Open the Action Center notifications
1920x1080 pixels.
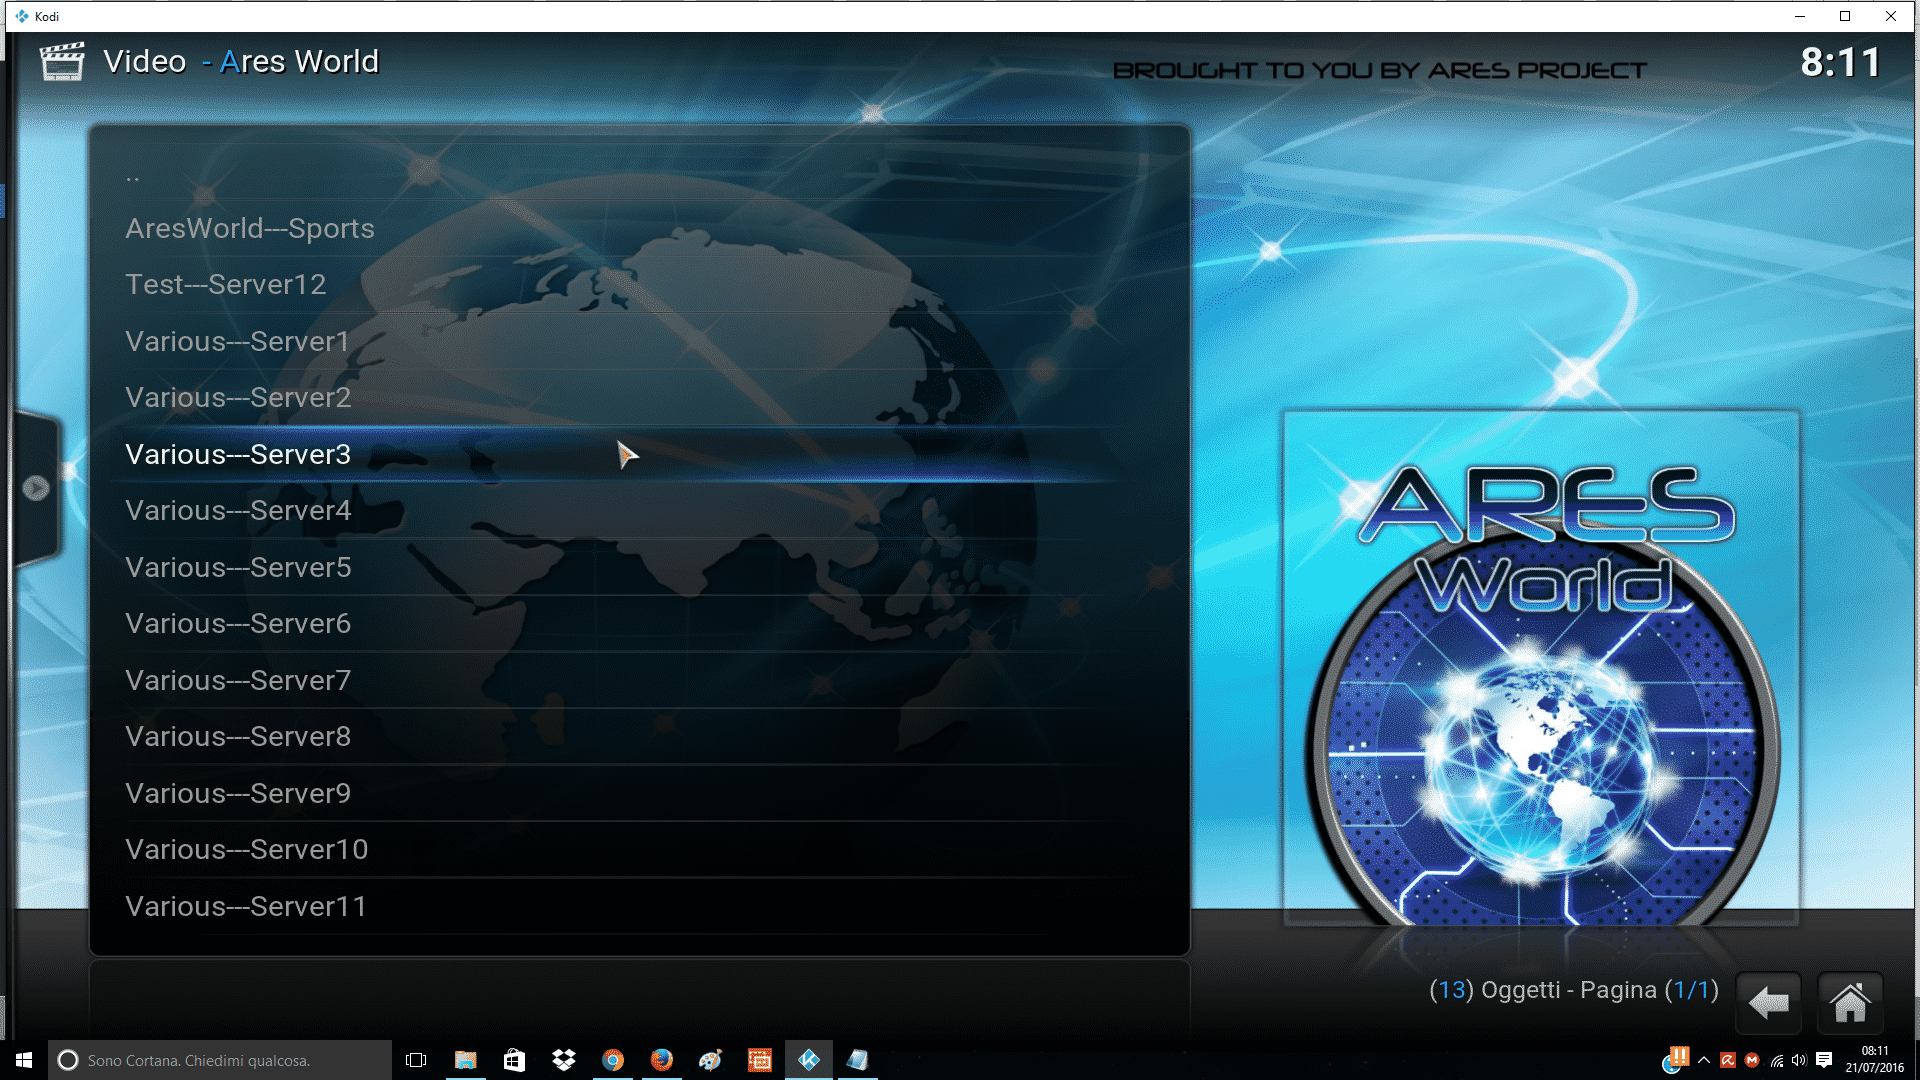pyautogui.click(x=1824, y=1060)
